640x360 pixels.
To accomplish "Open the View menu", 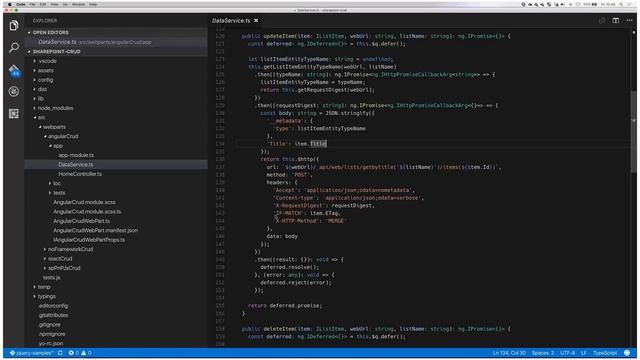I will tap(54, 4).
